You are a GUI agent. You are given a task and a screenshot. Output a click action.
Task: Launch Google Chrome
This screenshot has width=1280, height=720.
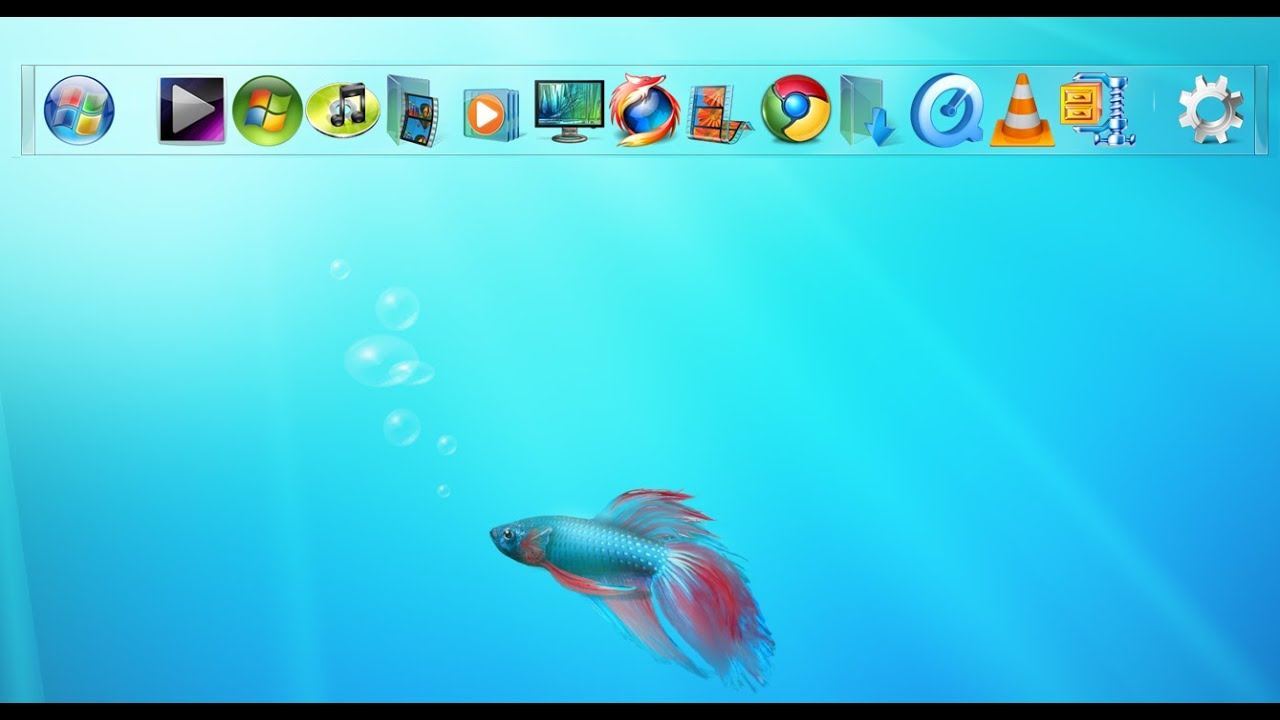coord(796,110)
